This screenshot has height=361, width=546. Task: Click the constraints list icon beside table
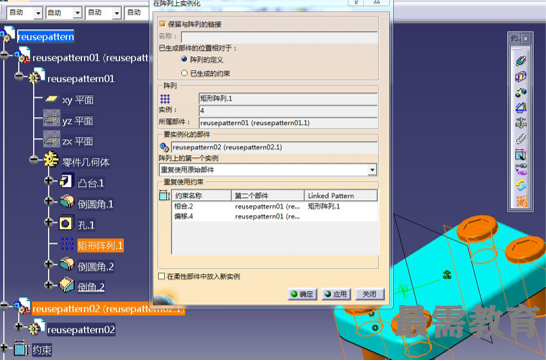click(164, 195)
